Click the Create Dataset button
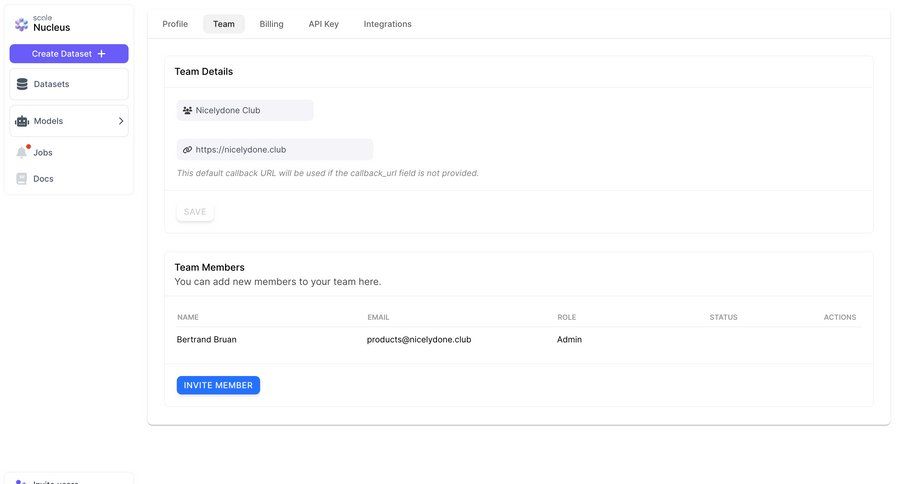The width and height of the screenshot is (900, 484). click(69, 53)
